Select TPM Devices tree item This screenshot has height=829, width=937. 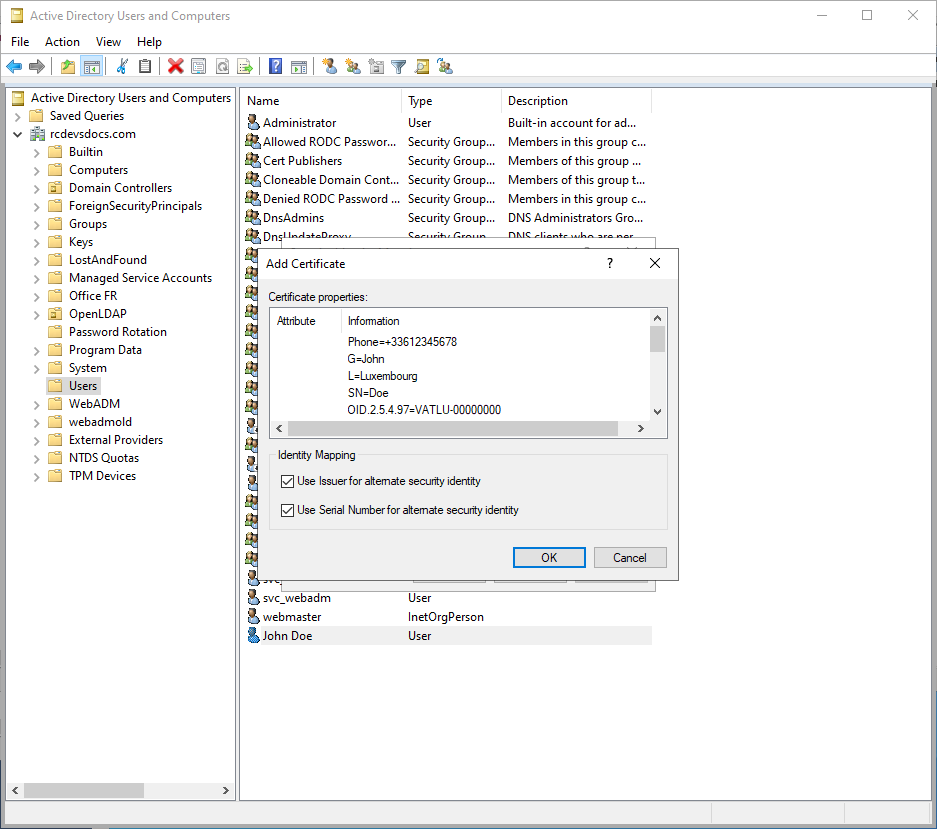pos(102,476)
